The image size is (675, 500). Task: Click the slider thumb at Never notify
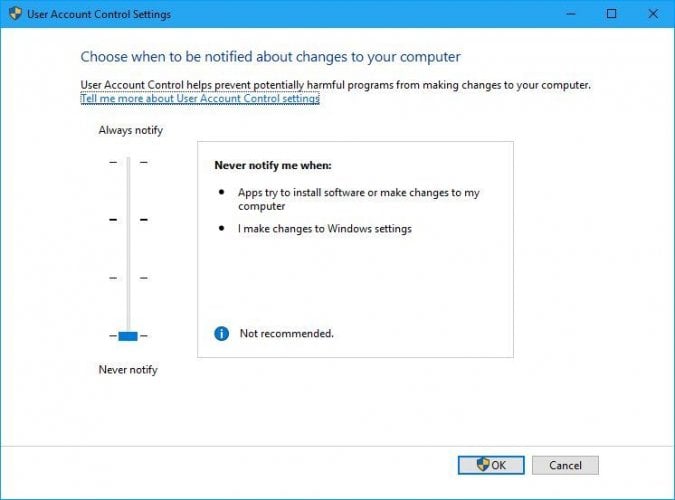(x=128, y=336)
